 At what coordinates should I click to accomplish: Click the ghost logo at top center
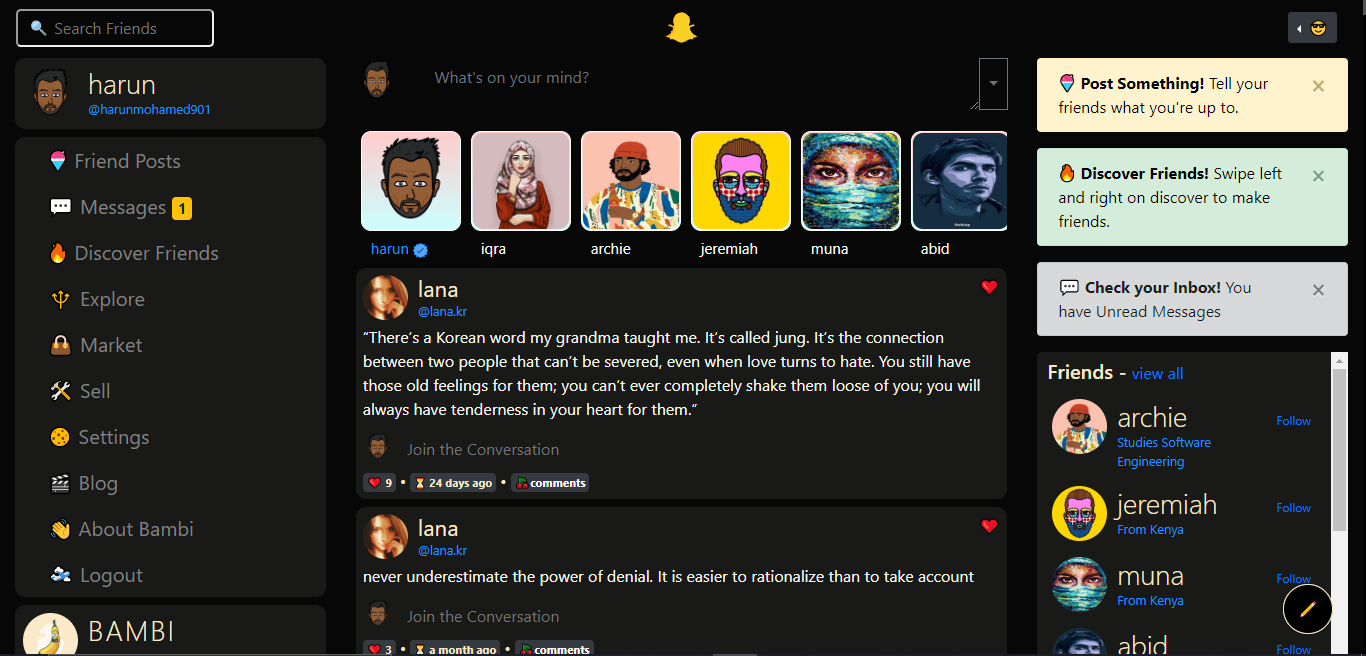click(x=681, y=28)
